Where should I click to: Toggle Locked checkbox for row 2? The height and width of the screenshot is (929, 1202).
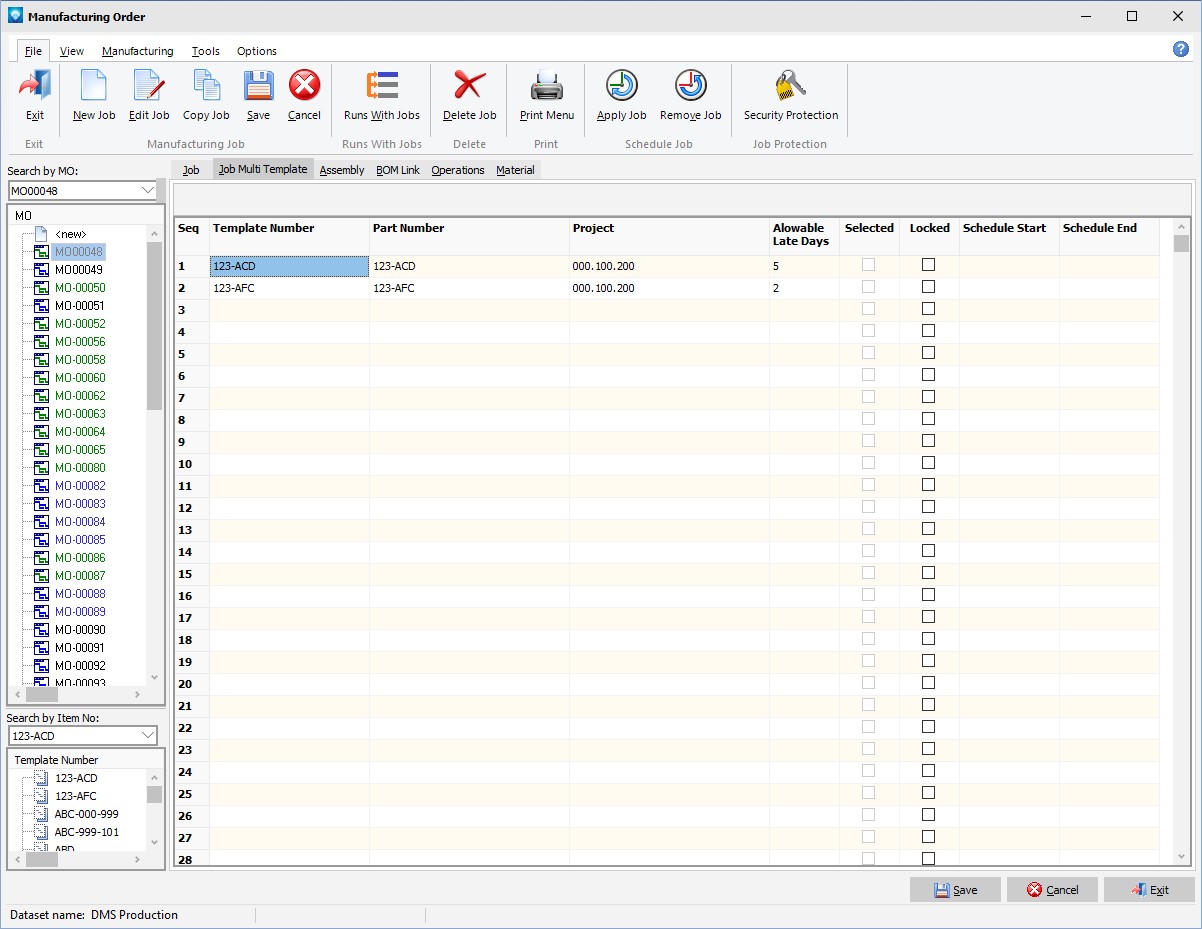pos(929,287)
